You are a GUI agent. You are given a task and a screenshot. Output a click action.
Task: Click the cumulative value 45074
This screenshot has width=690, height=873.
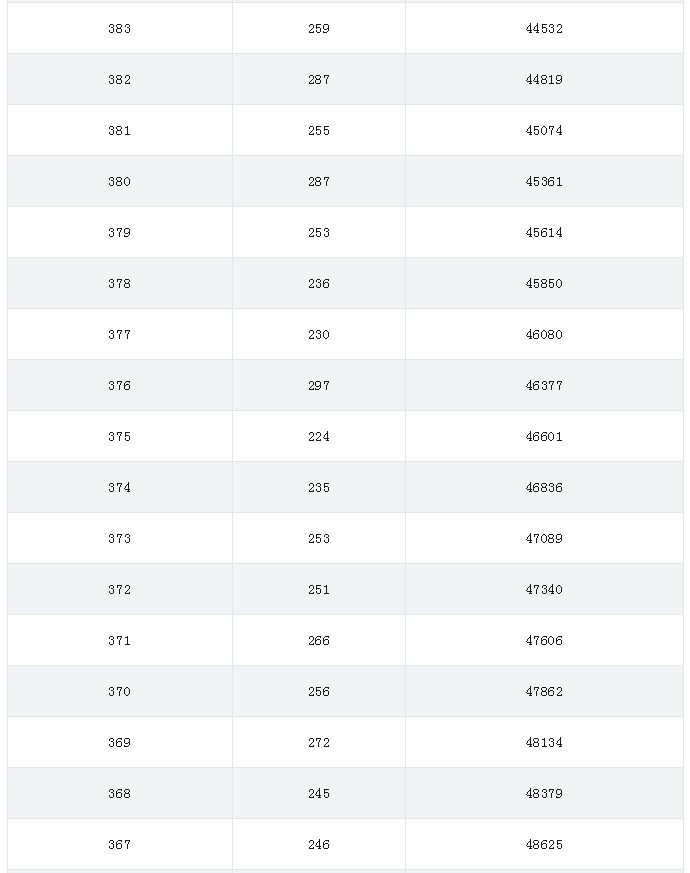pyautogui.click(x=544, y=130)
